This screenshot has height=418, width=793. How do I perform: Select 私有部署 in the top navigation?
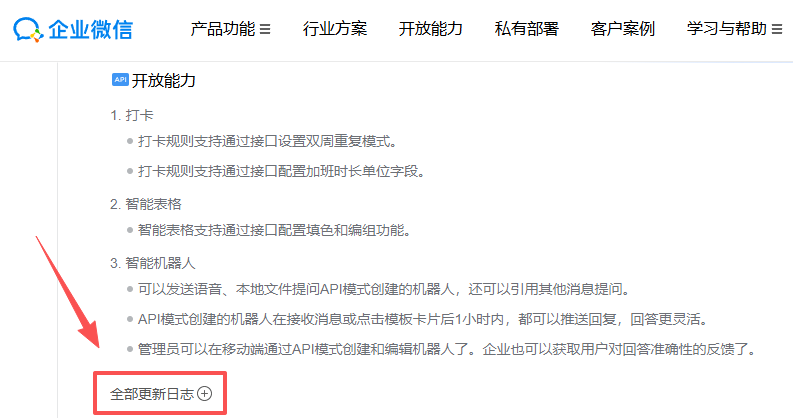526,29
